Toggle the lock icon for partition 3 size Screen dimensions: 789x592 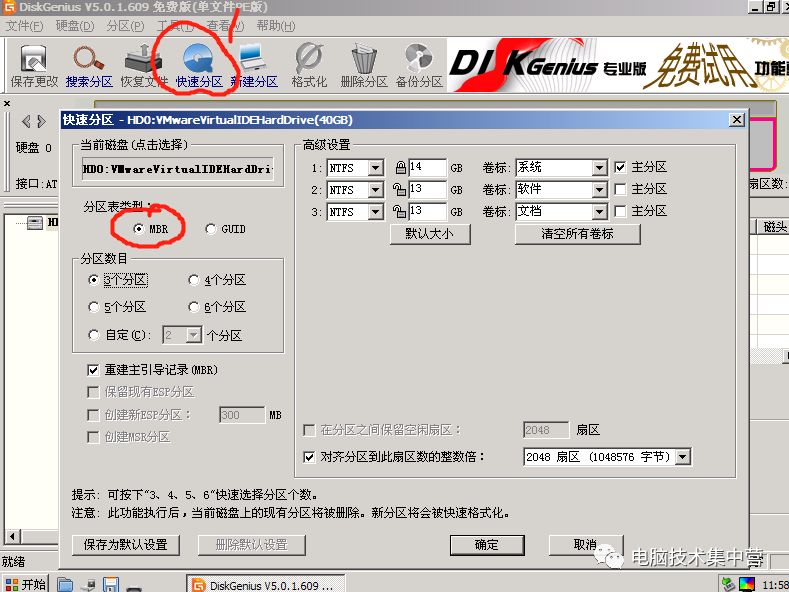(x=400, y=211)
